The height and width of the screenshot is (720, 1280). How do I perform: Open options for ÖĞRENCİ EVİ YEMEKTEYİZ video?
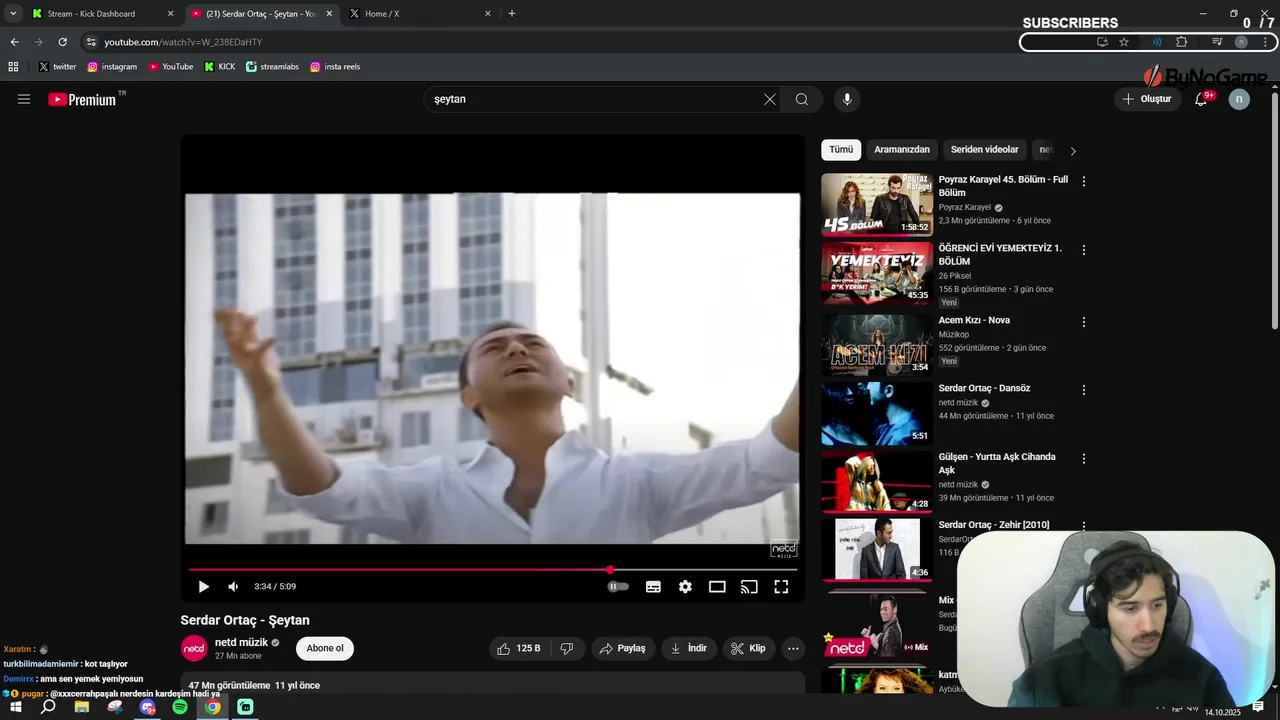1084,250
